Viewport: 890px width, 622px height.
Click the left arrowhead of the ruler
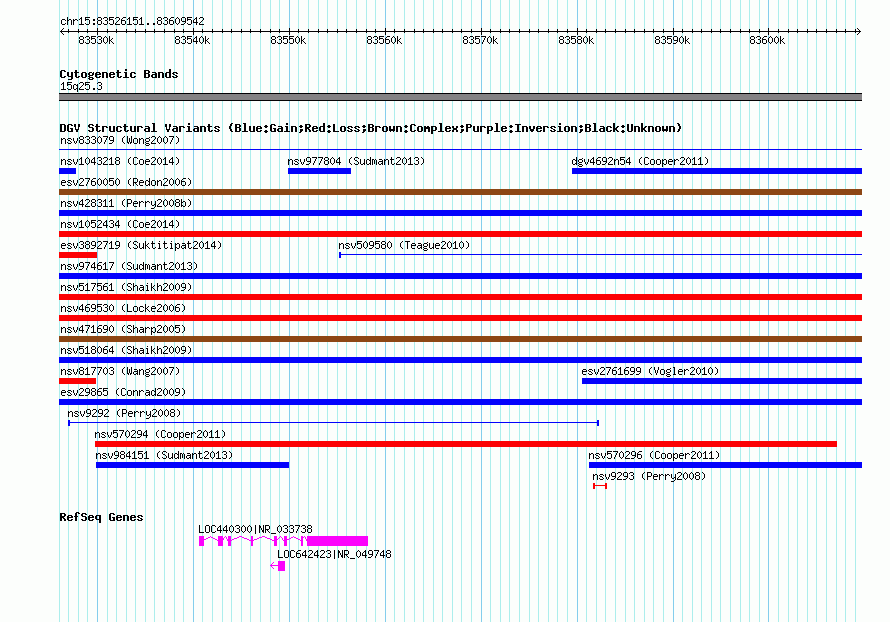pos(62,31)
